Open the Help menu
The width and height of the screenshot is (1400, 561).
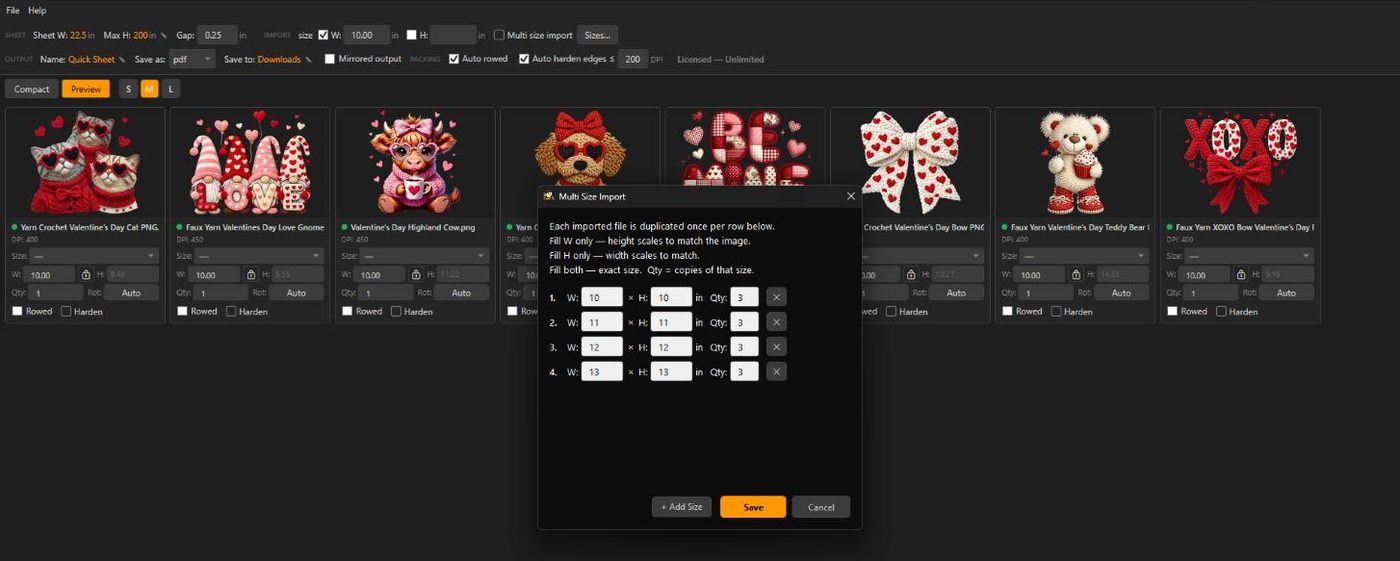click(x=37, y=10)
